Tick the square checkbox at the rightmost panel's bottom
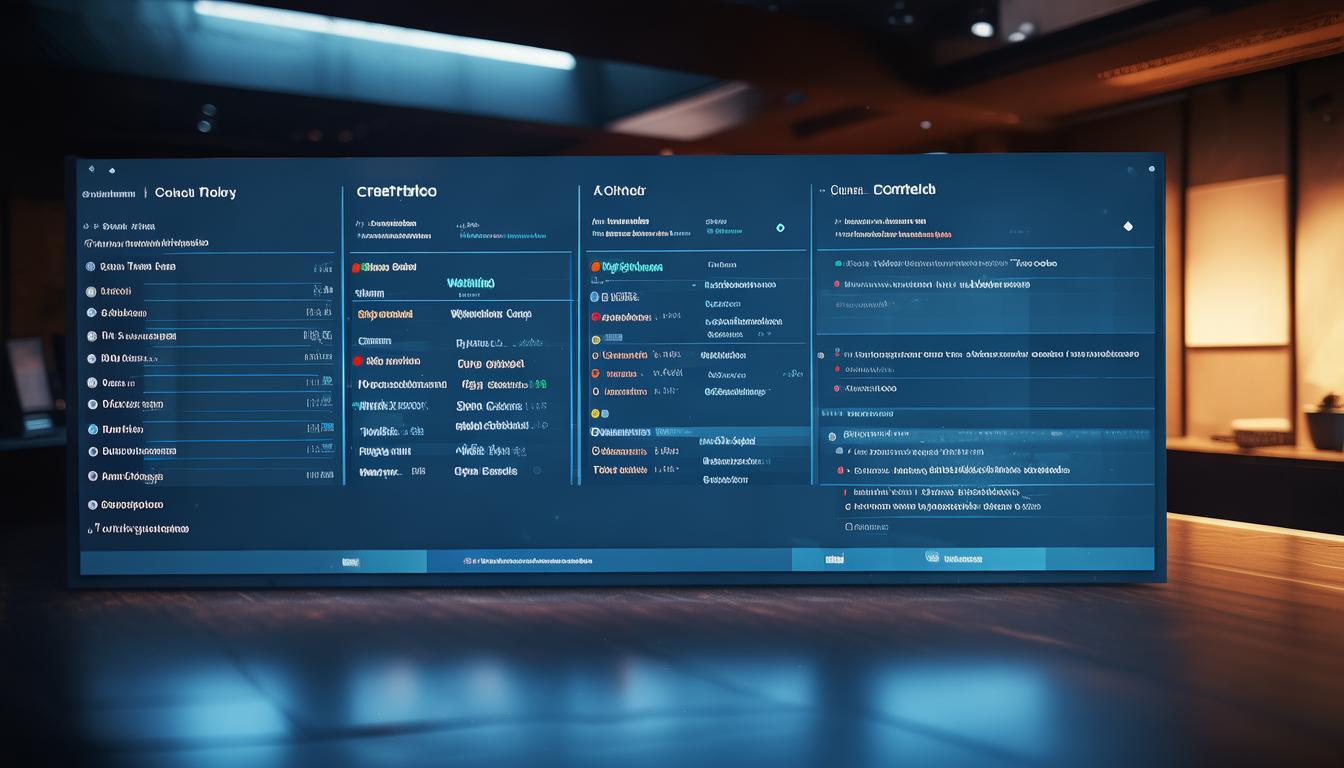1344x768 pixels. tap(849, 525)
